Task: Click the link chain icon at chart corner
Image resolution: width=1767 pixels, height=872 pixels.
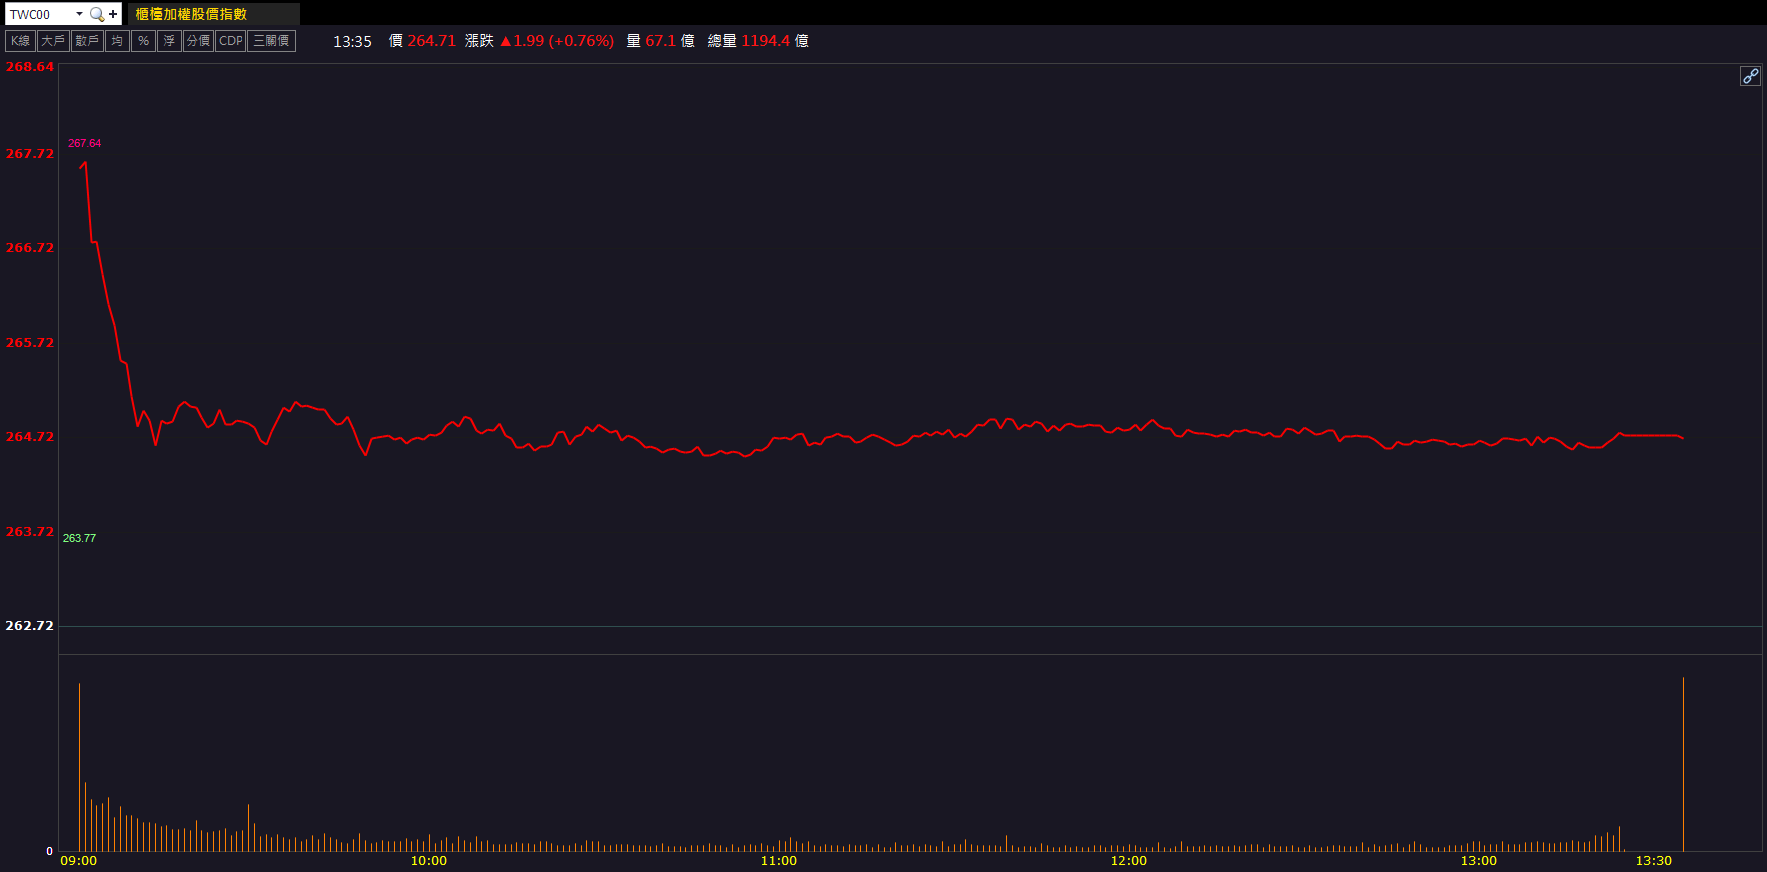Action: 1750,76
